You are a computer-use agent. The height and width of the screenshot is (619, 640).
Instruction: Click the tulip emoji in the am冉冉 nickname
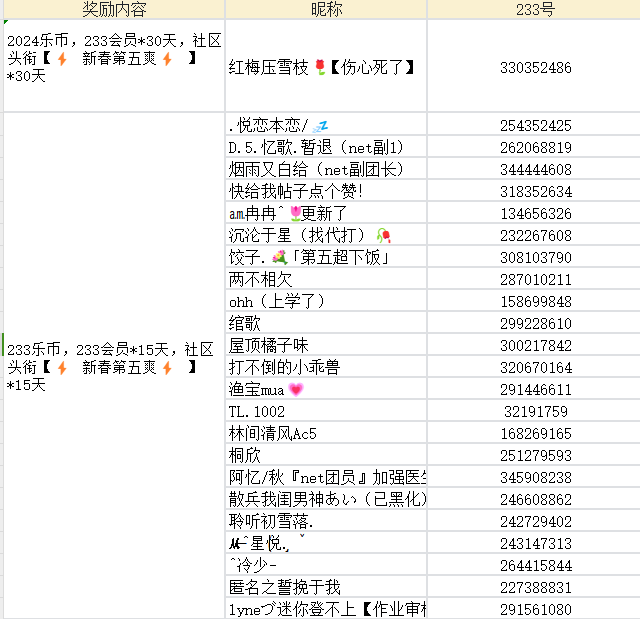point(294,214)
